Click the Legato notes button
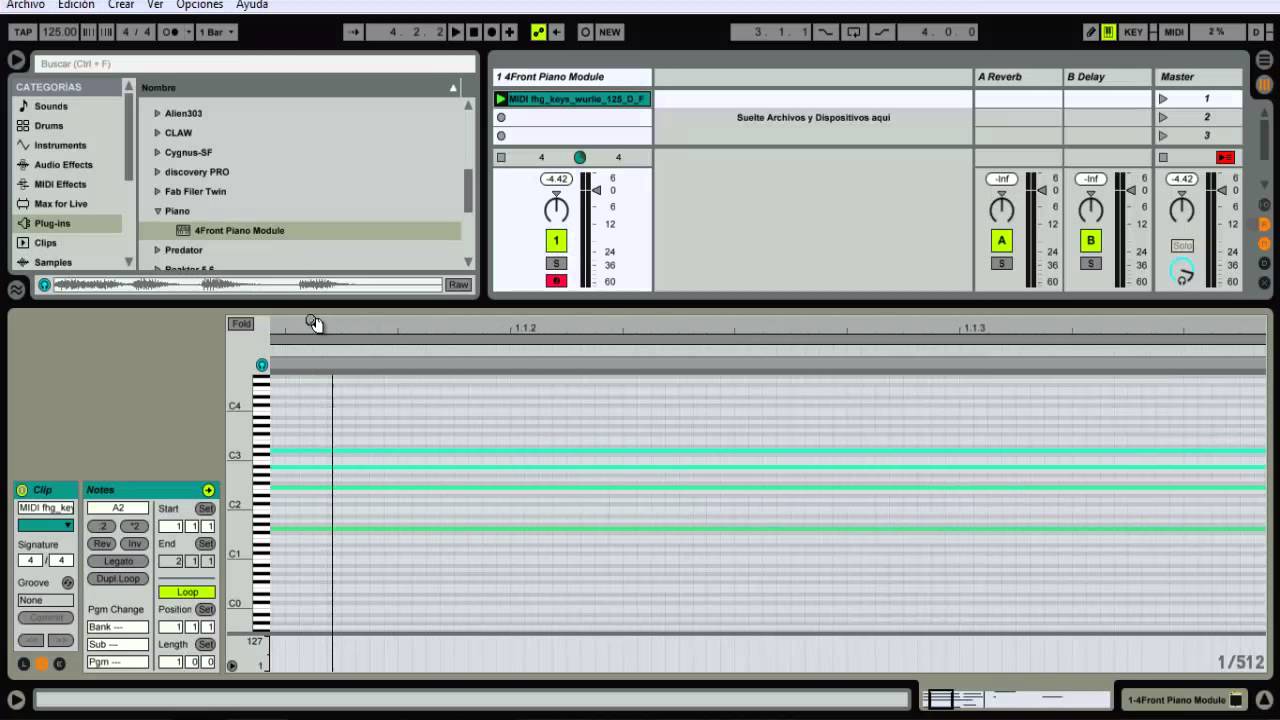1280x720 pixels. tap(118, 561)
